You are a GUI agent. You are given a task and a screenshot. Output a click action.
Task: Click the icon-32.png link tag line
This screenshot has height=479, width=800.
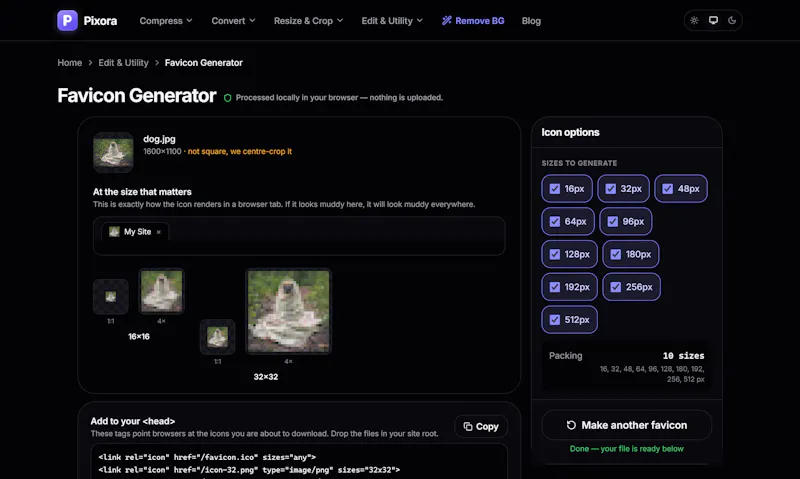point(249,470)
